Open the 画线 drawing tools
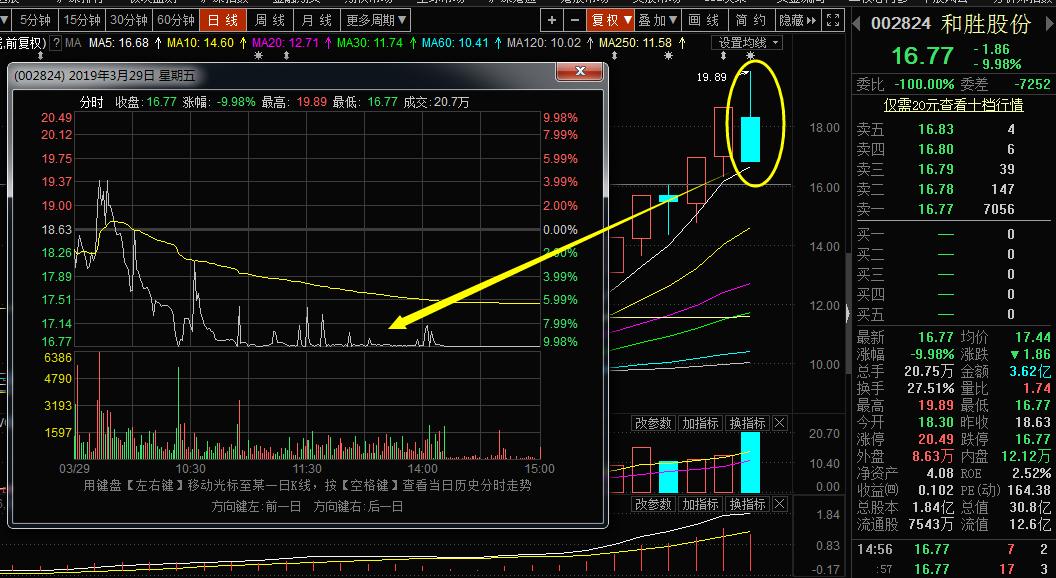Viewport: 1056px width, 578px height. click(704, 20)
